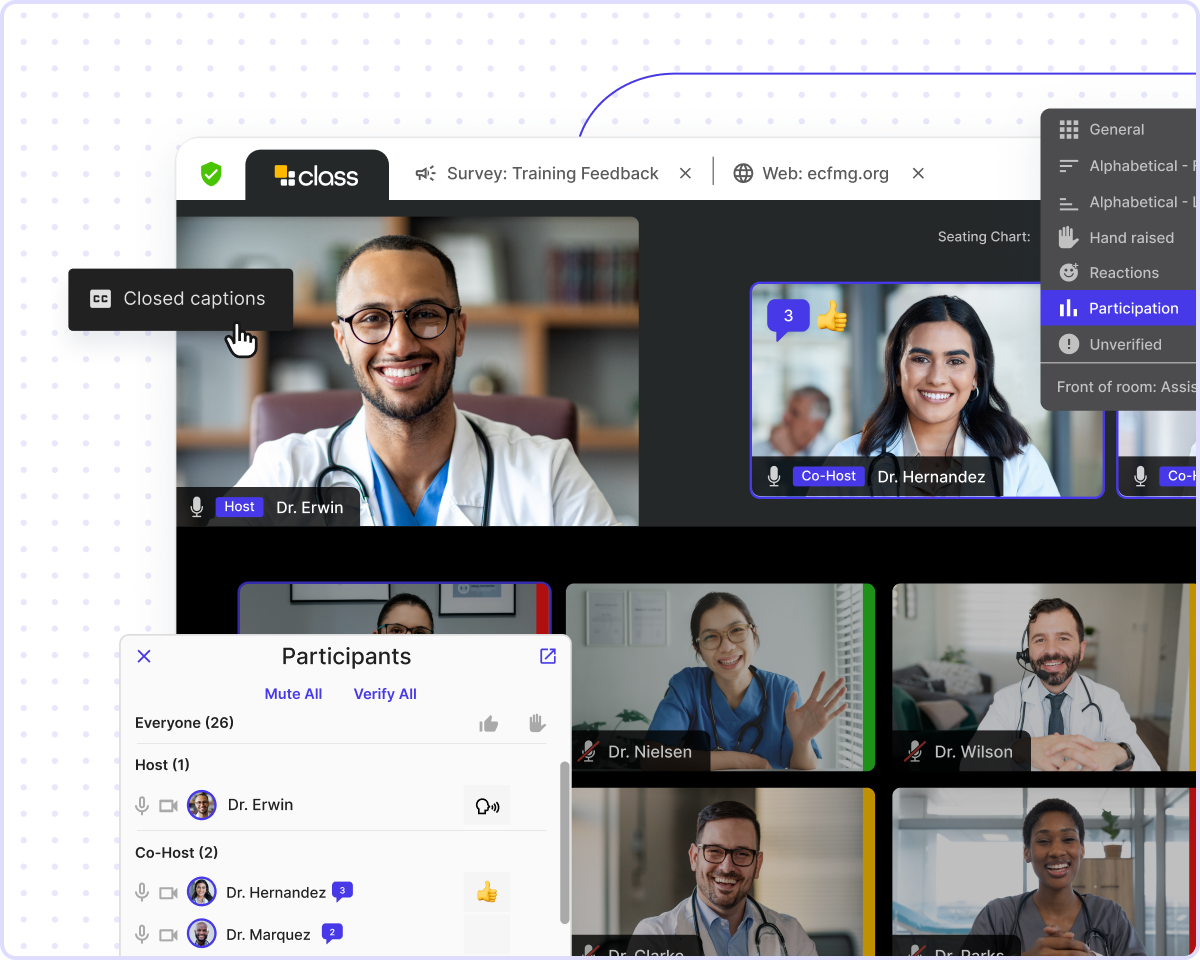Click the Closed captions button
1200x960 pixels.
(181, 299)
